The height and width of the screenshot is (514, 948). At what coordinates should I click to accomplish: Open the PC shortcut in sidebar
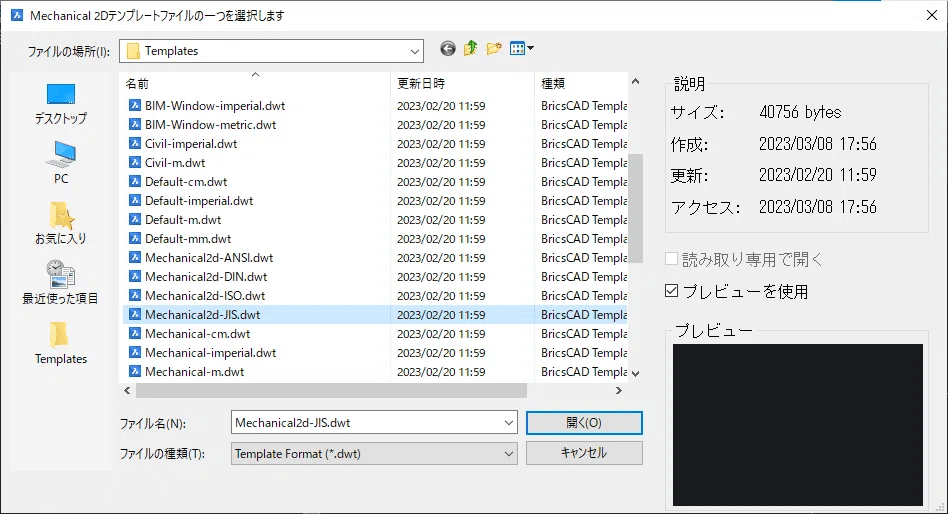[x=60, y=162]
